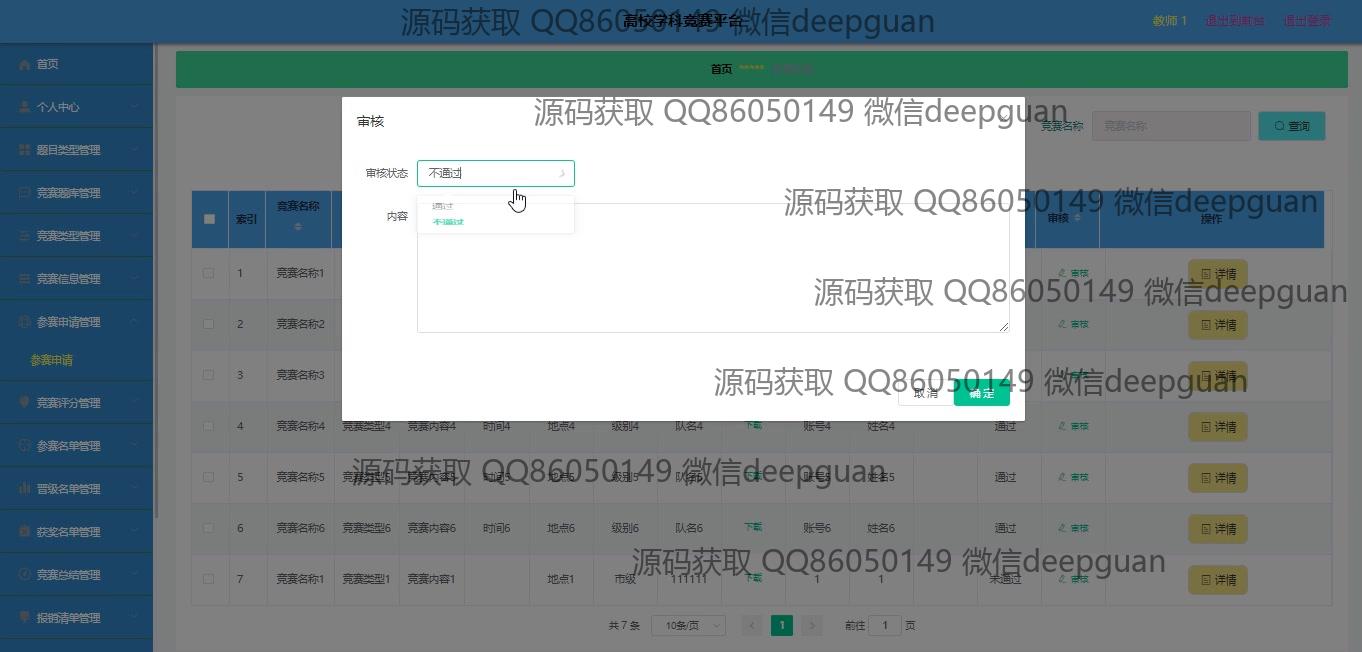Select the 不通过 option in dropdown list
This screenshot has width=1362, height=652.
pos(496,222)
